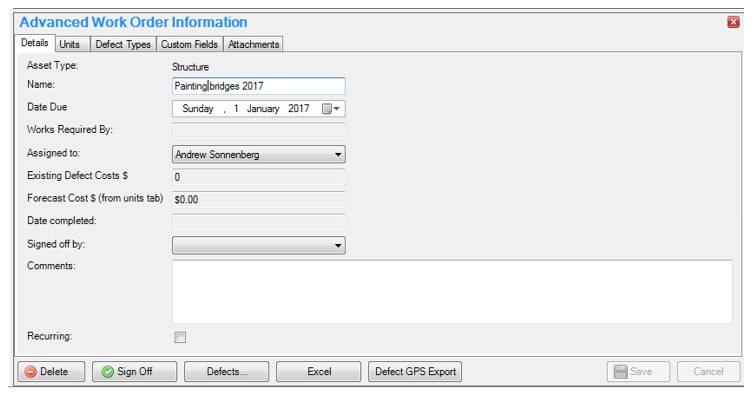Click the red Delete button
The height and width of the screenshot is (403, 755).
pyautogui.click(x=51, y=371)
